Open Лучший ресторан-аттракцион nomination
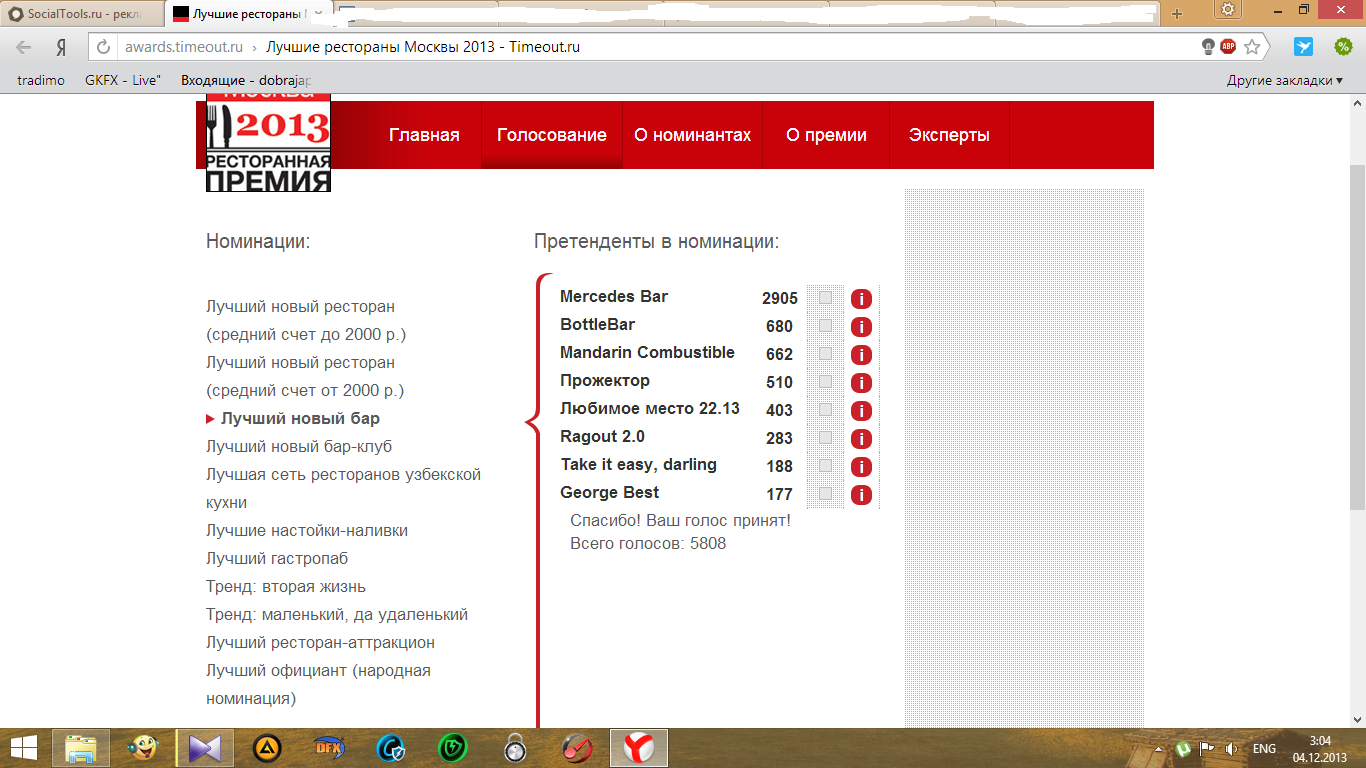 point(320,643)
